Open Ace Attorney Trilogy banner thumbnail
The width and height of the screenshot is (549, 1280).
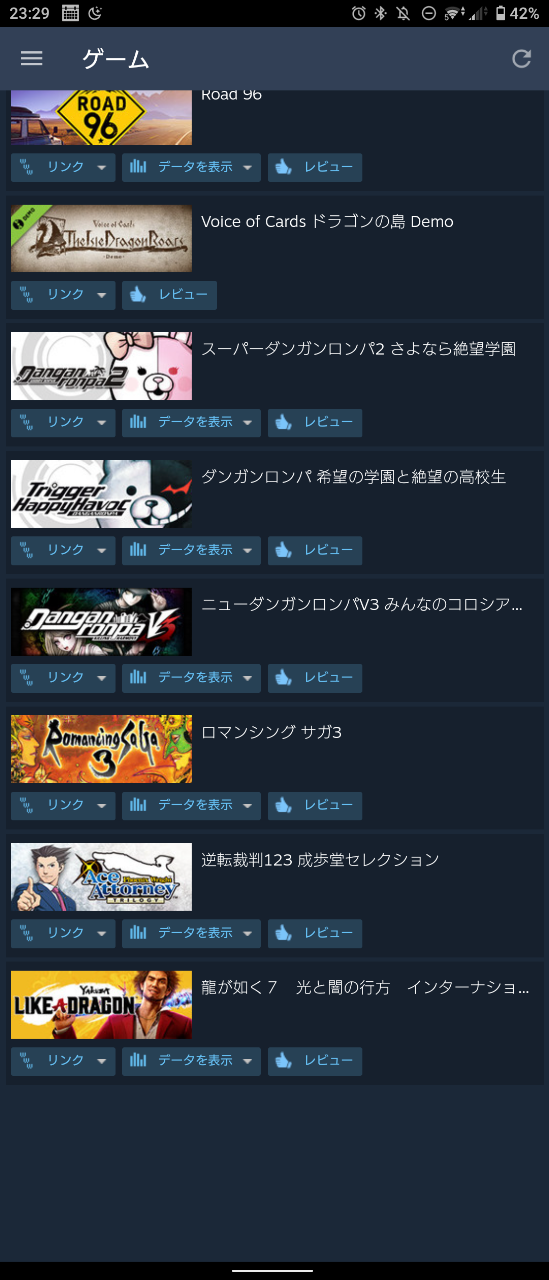[x=101, y=877]
